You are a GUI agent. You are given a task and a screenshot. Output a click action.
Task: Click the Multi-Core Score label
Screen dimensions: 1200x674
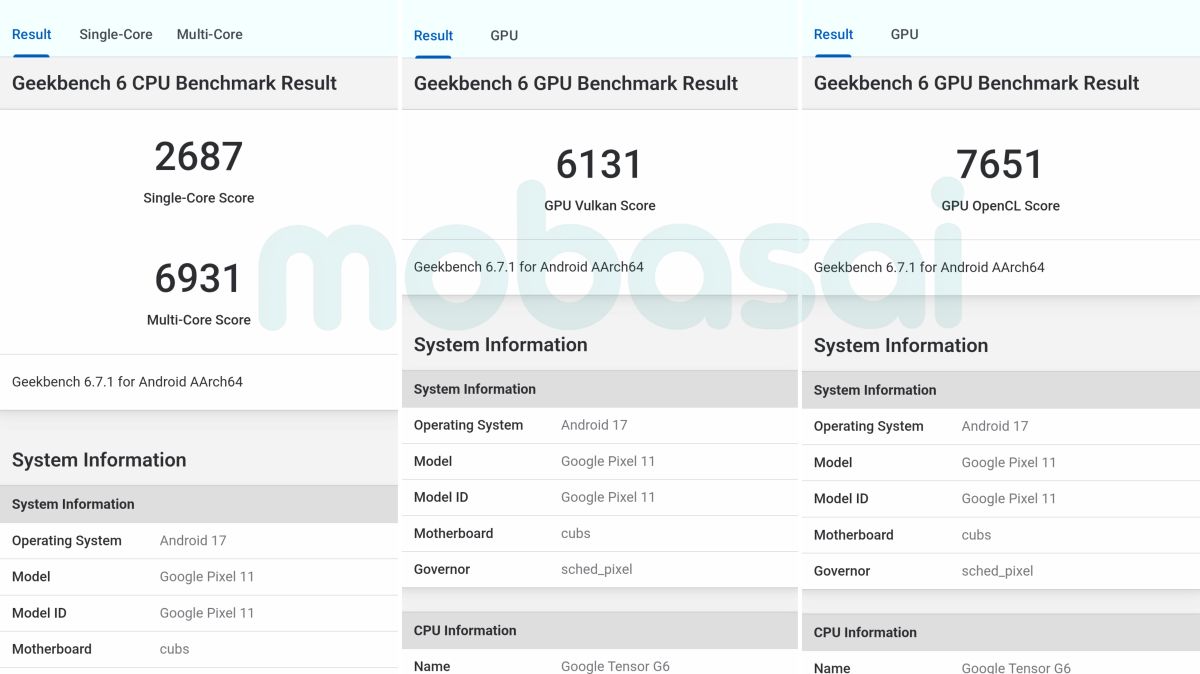coord(199,320)
